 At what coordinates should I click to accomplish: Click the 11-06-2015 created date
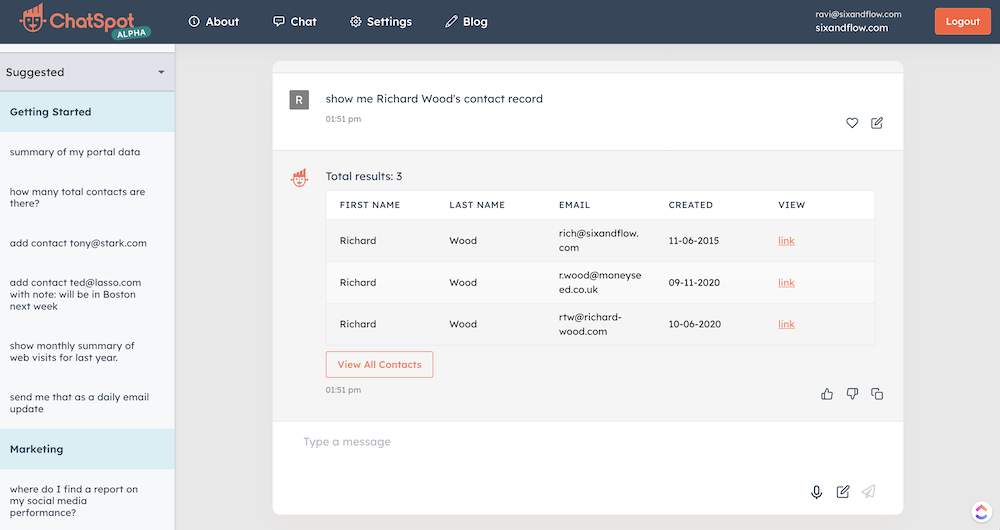[694, 240]
